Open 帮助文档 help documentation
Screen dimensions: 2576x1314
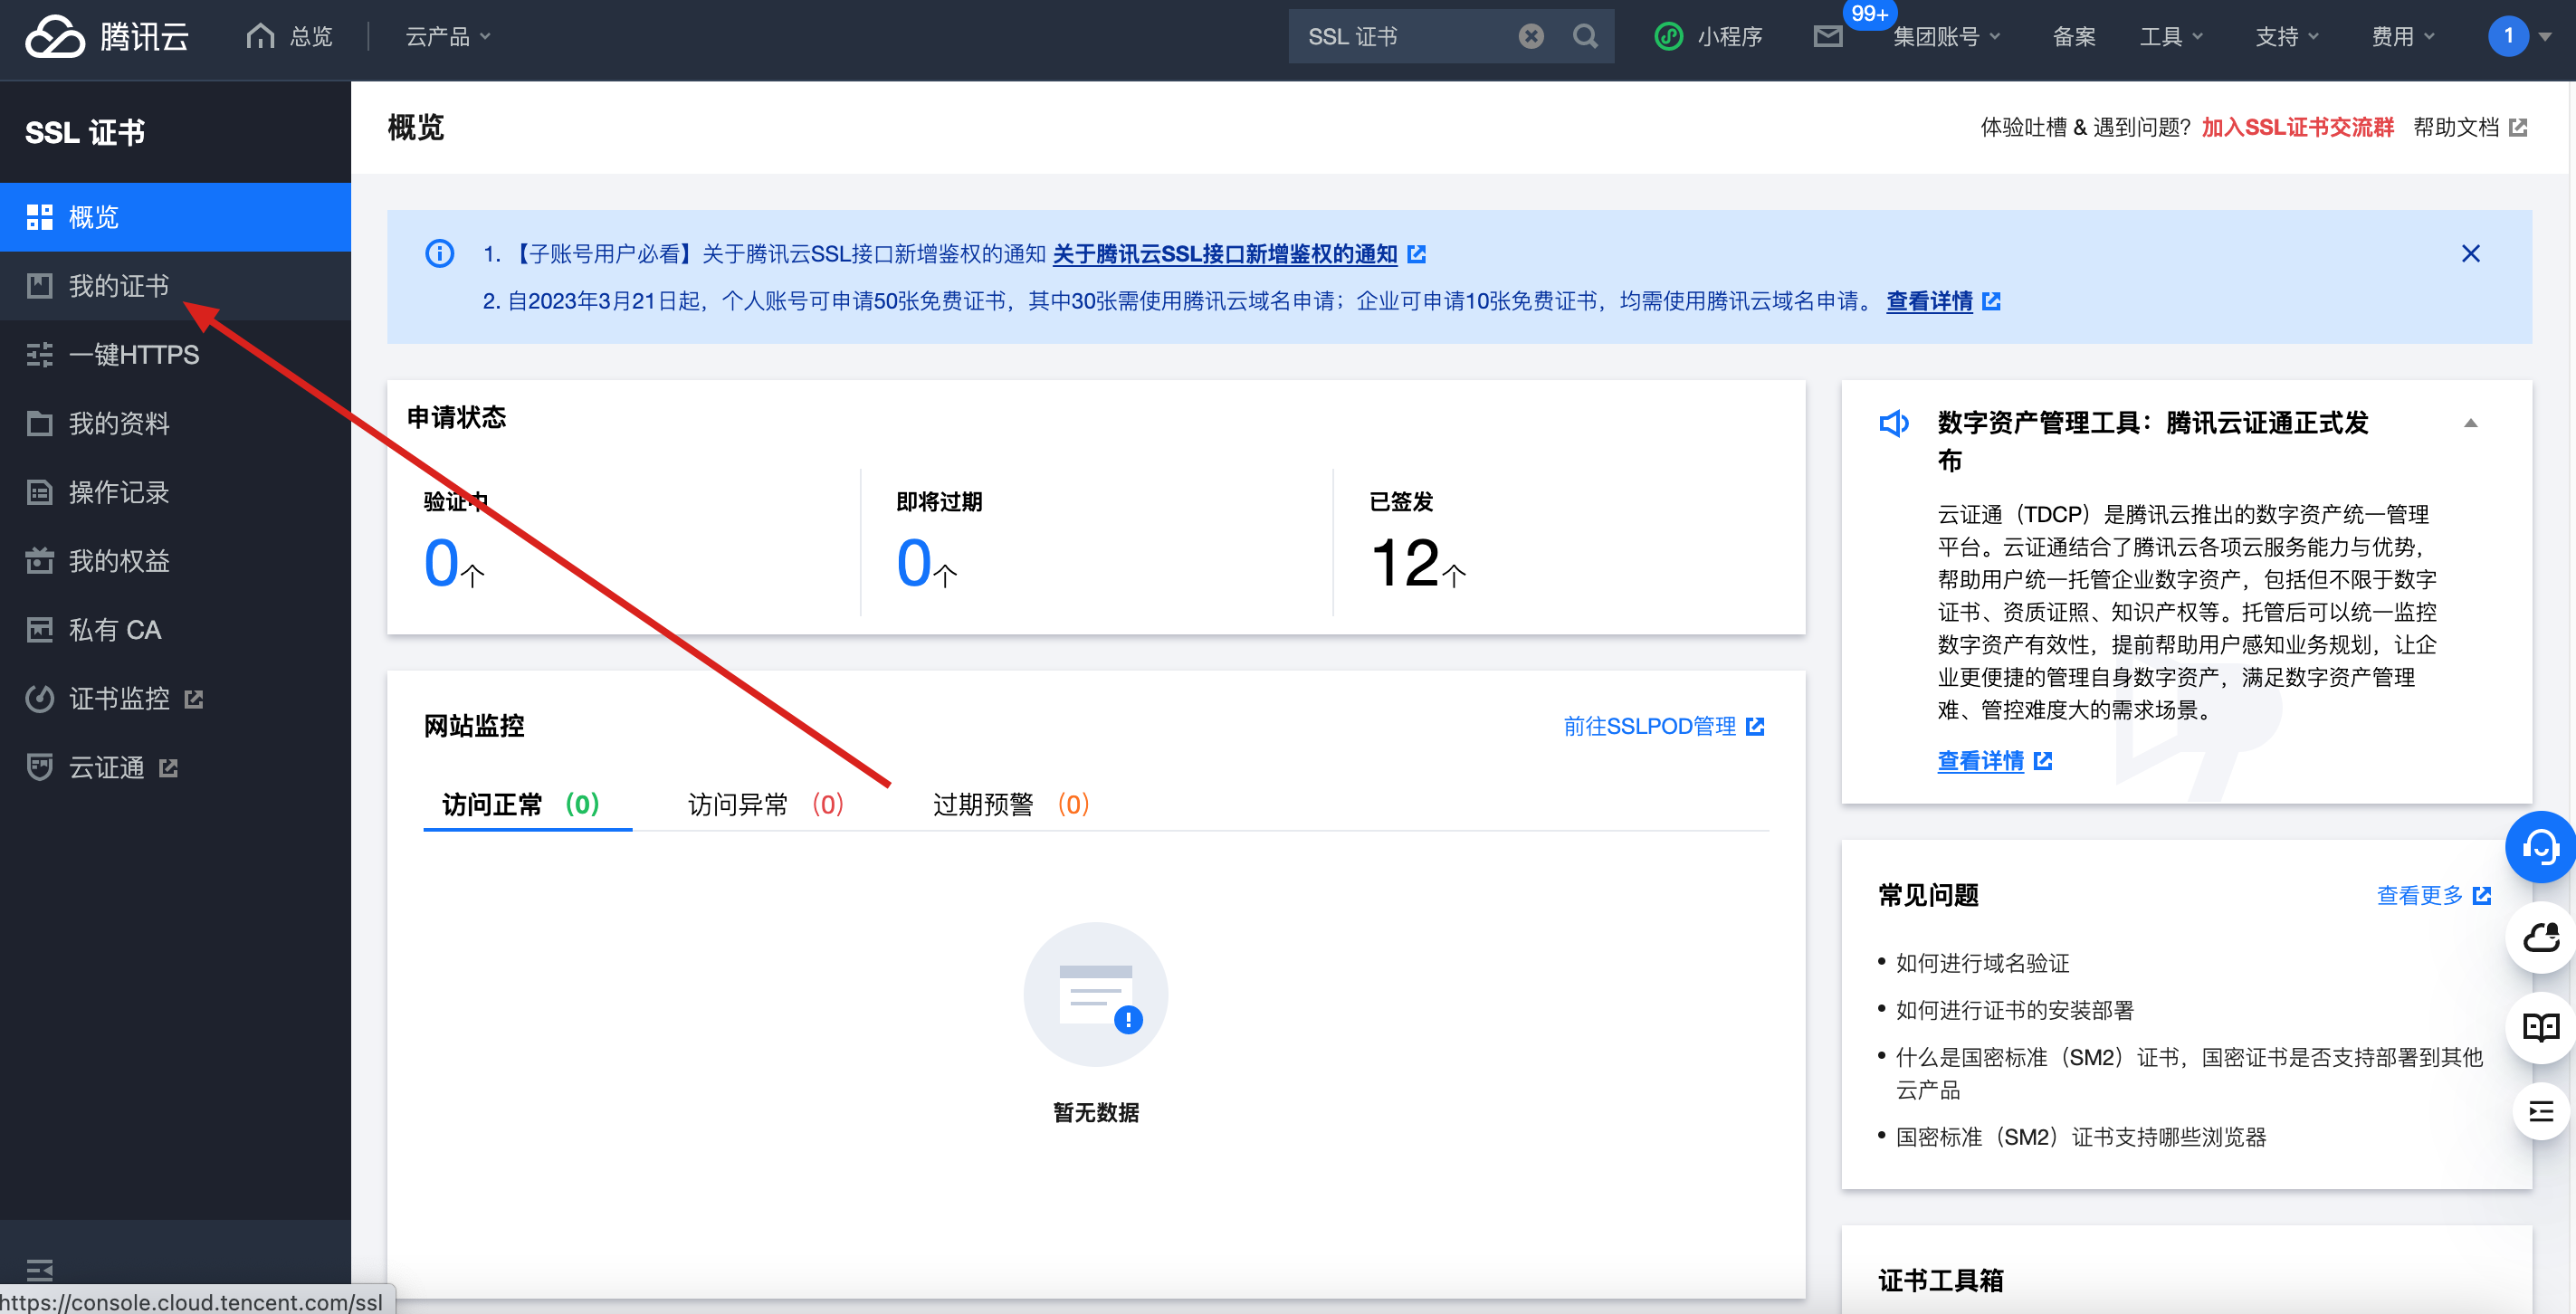point(2469,128)
